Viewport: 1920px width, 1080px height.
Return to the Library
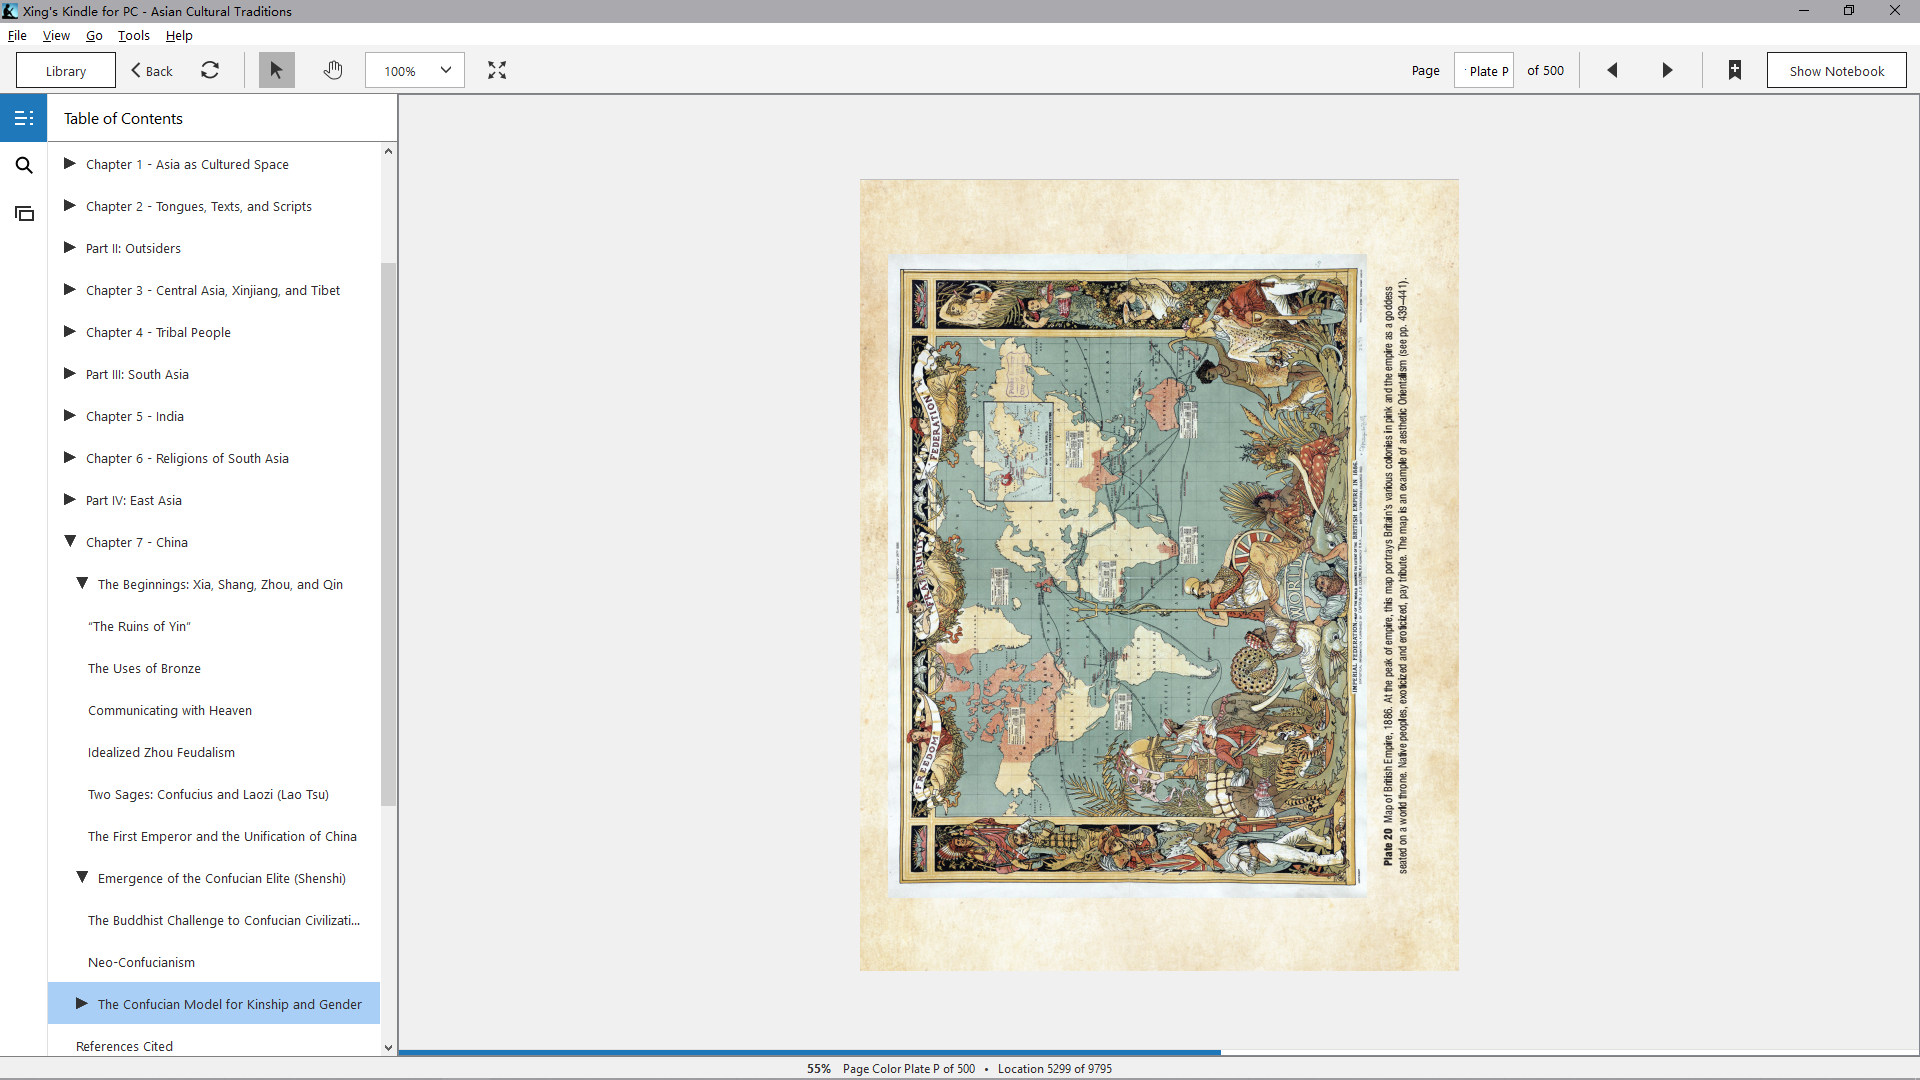(x=66, y=71)
